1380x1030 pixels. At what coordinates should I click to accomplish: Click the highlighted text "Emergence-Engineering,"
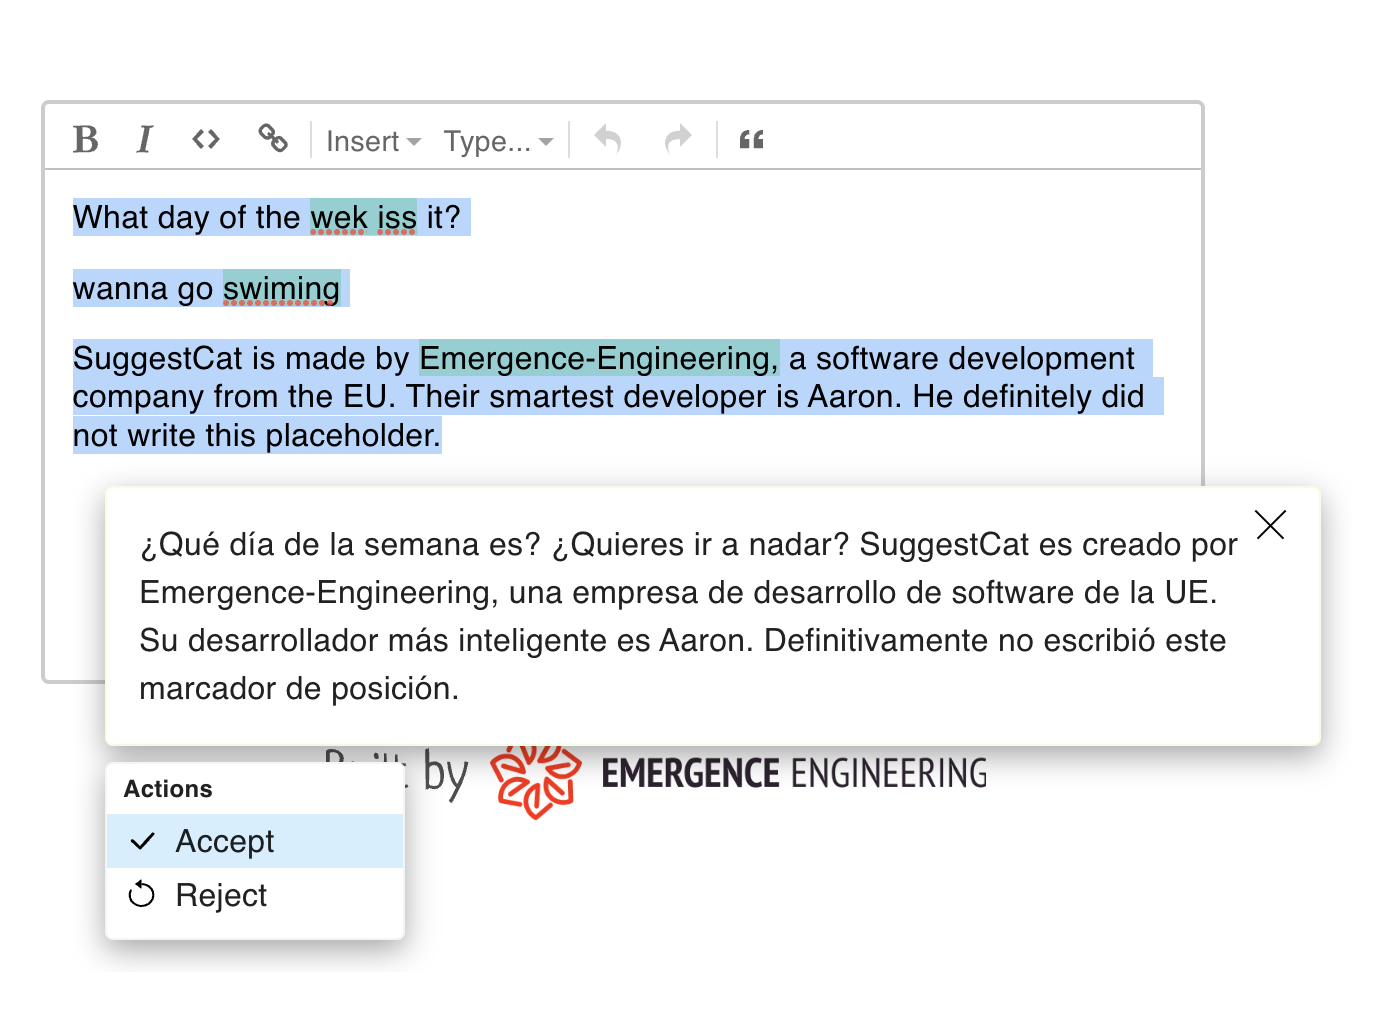[x=598, y=358]
